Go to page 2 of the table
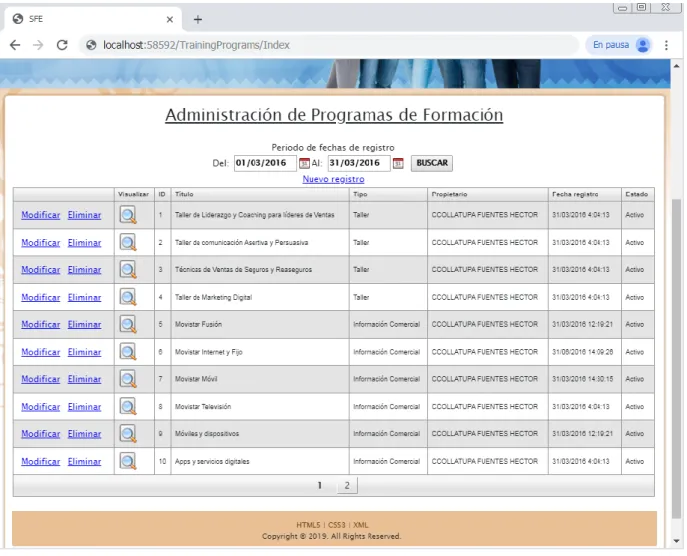The width and height of the screenshot is (687, 556). point(347,485)
